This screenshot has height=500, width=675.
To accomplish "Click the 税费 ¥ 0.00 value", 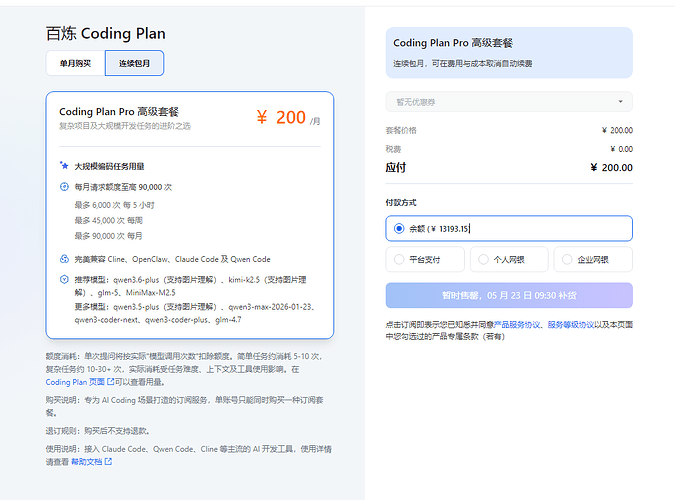I will click(622, 149).
